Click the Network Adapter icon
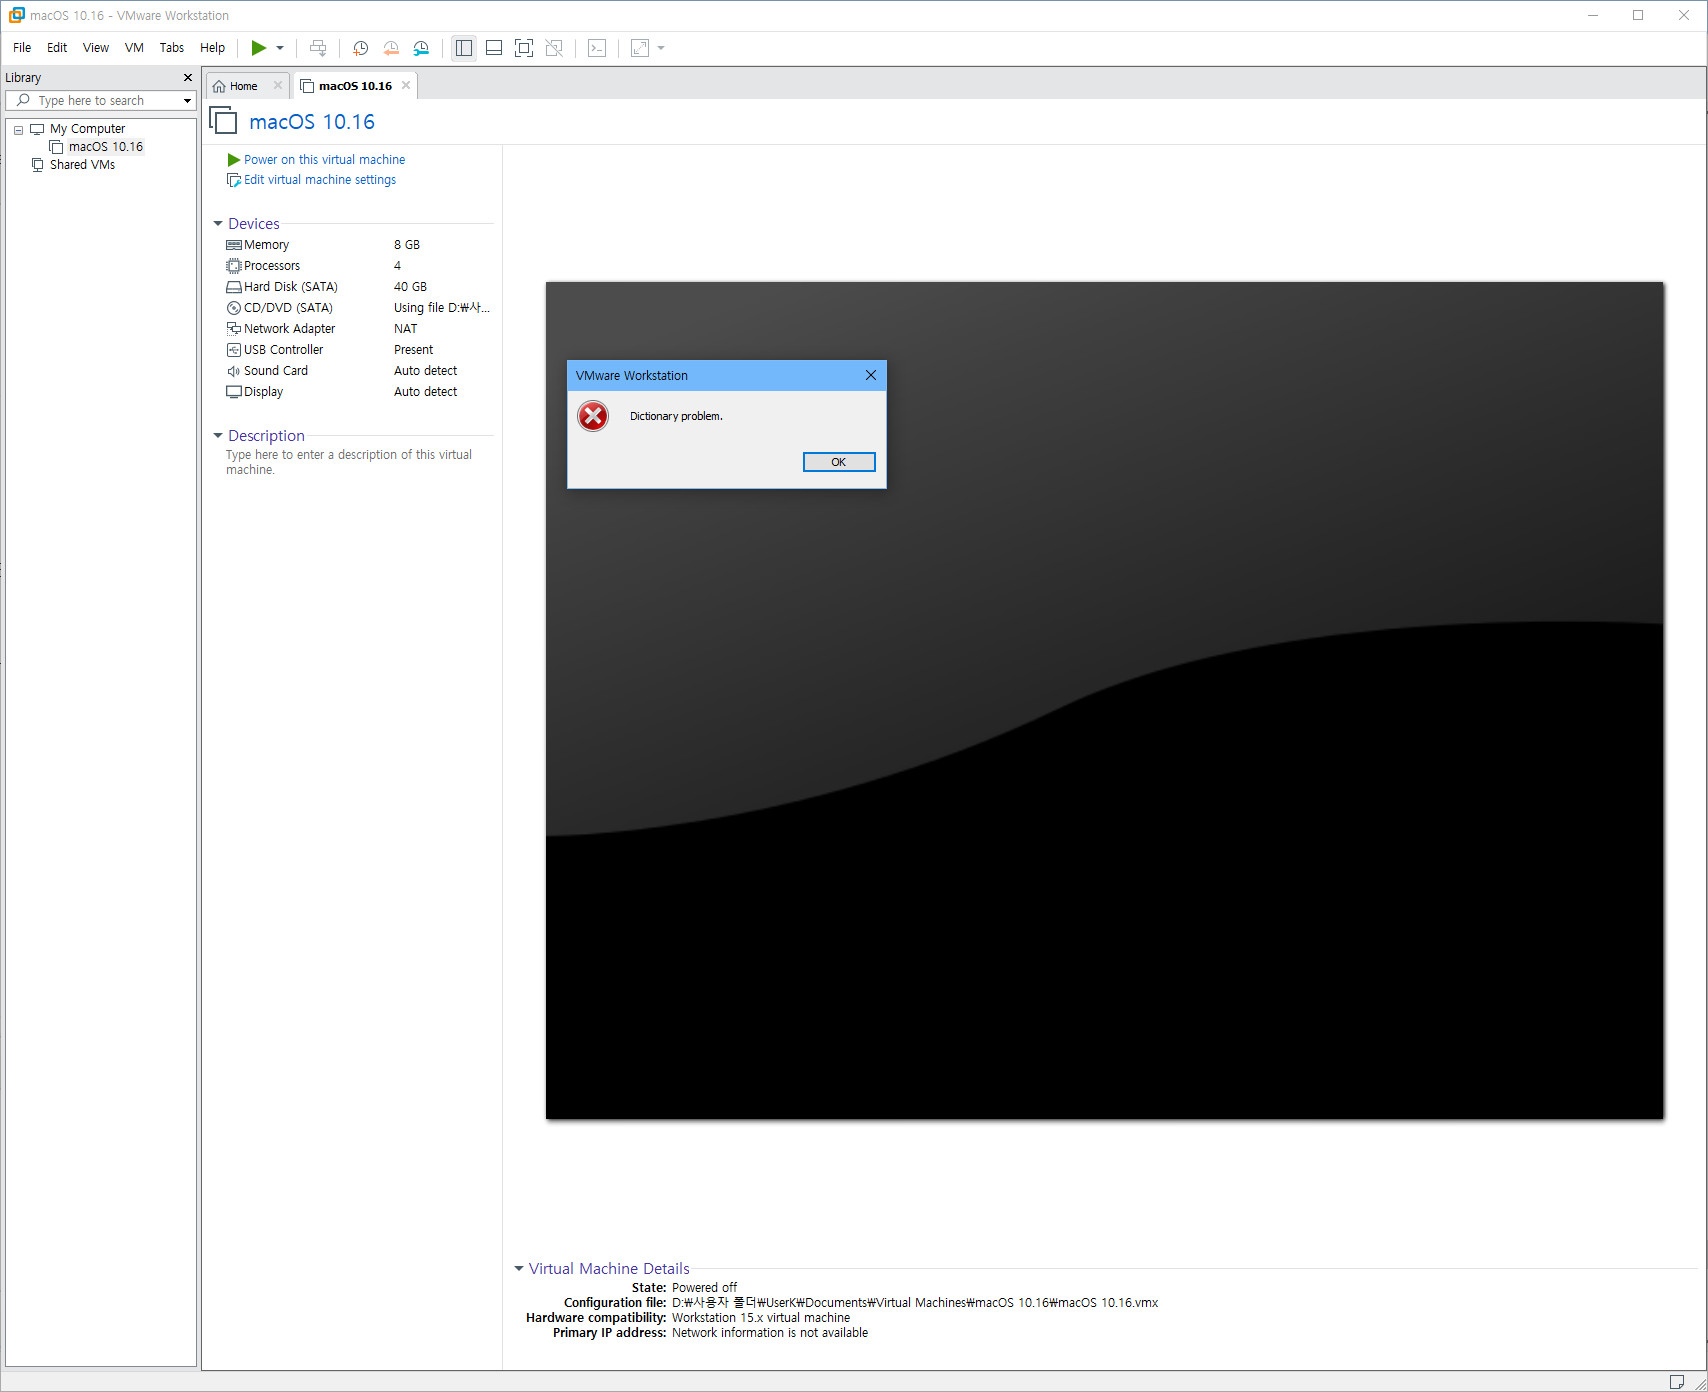This screenshot has height=1392, width=1708. tap(234, 329)
